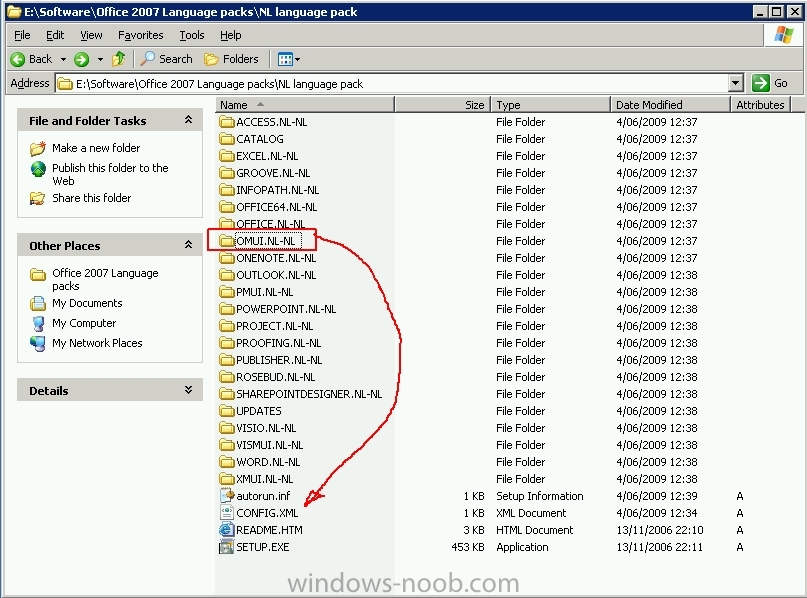807x598 pixels.
Task: Click Publish this folder to the Web
Action: 110,174
